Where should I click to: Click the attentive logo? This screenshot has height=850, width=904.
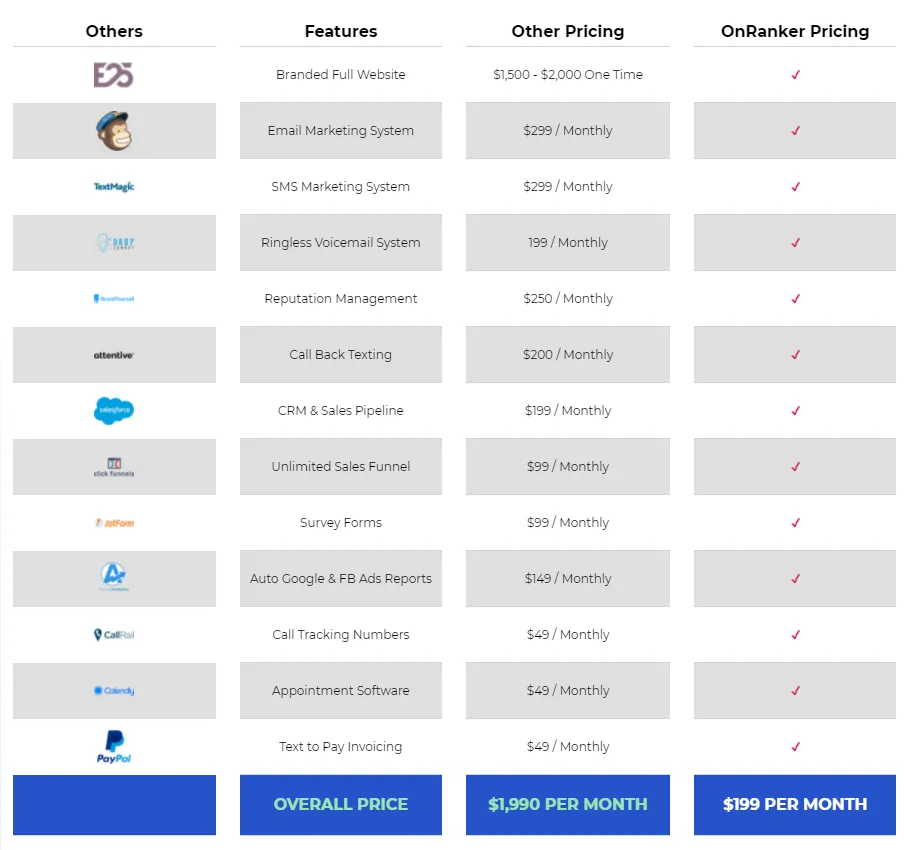pos(114,355)
